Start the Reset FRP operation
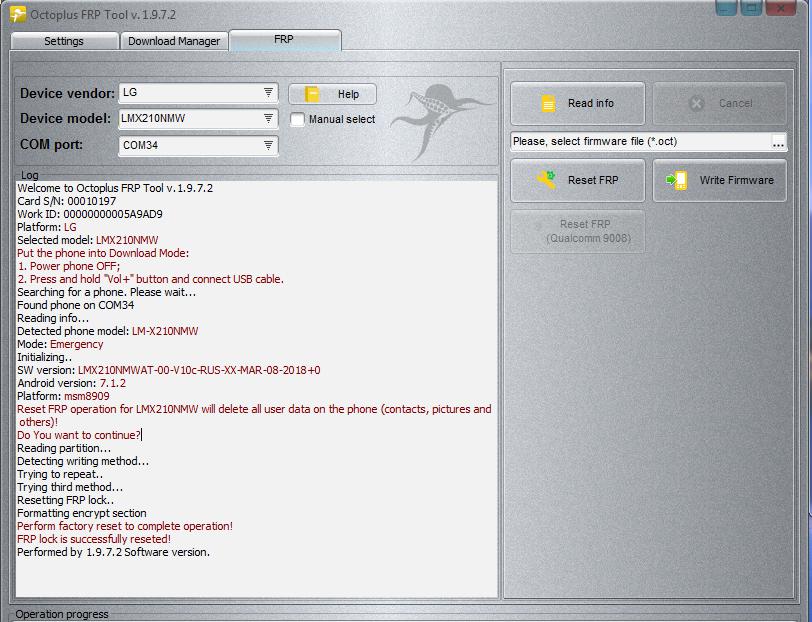 coord(578,180)
